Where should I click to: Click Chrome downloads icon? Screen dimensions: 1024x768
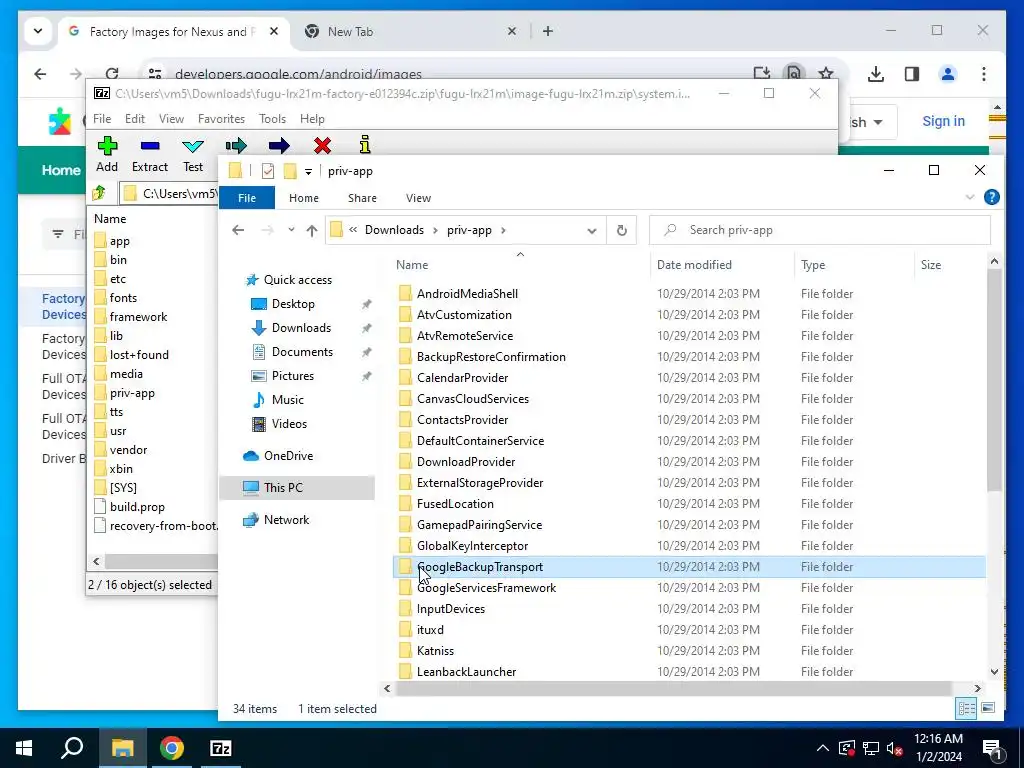click(876, 74)
